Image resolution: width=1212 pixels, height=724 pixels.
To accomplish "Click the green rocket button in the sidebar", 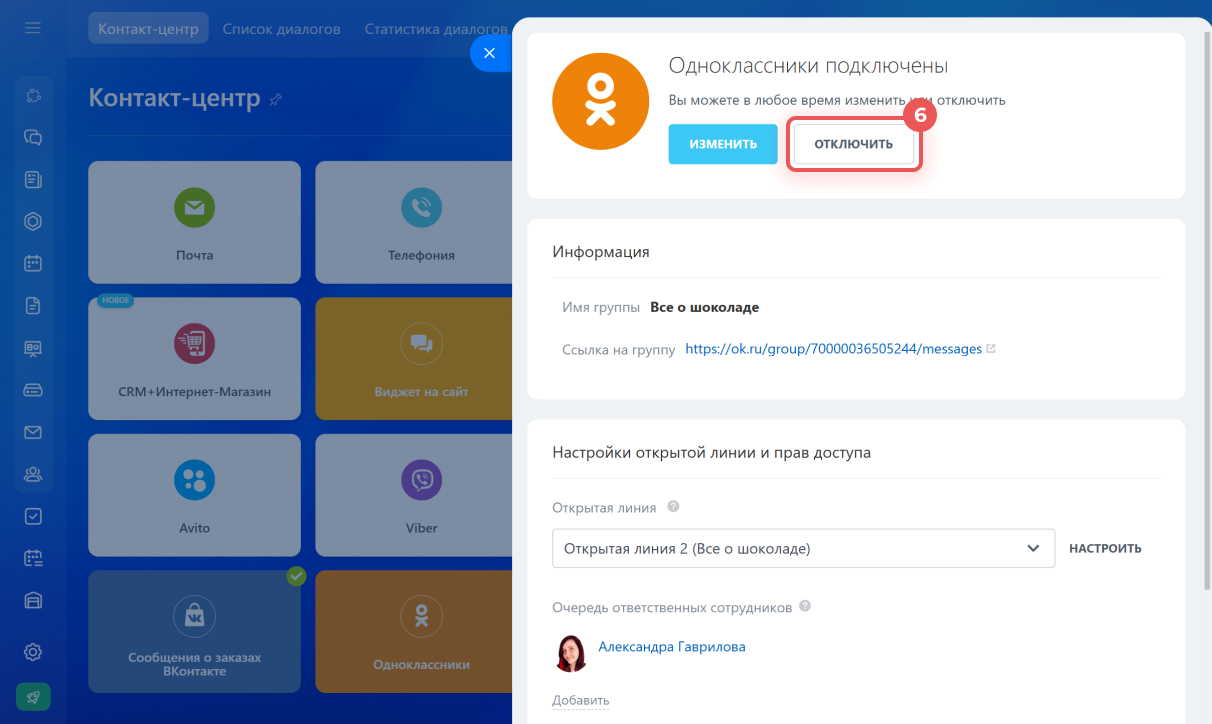I will 33,696.
